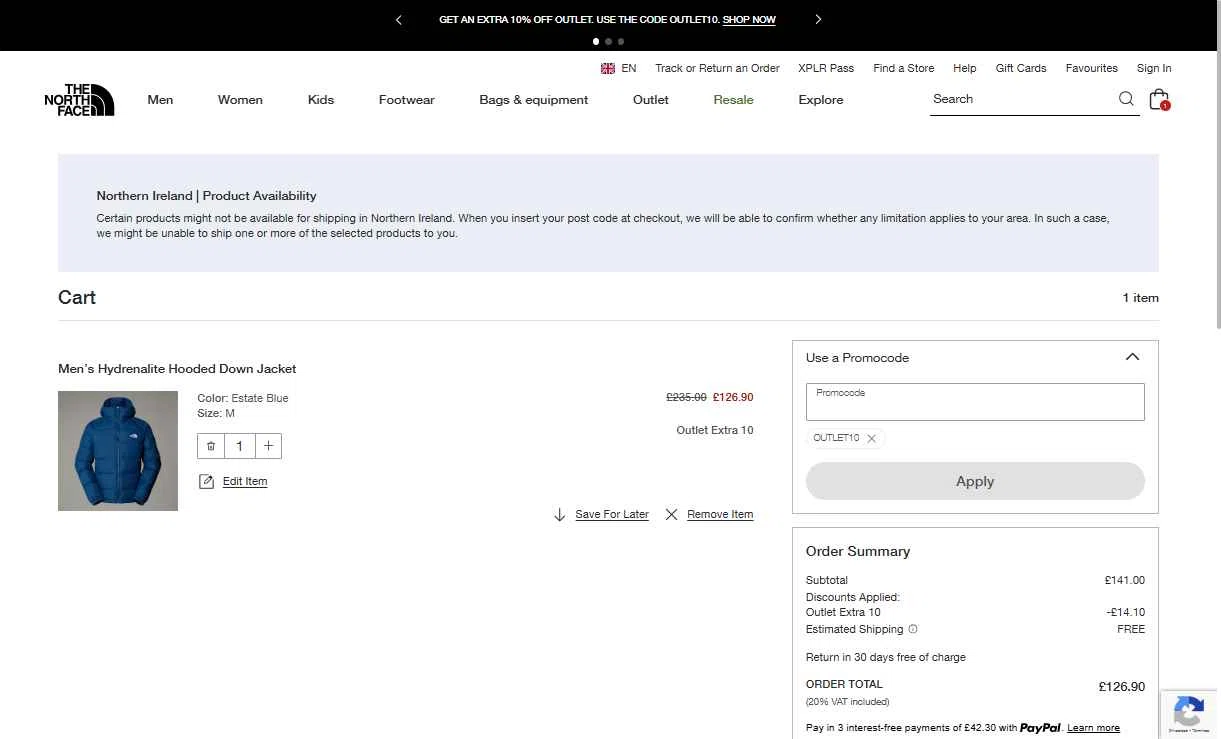Click the reCAPTCHA badge
1221x739 pixels.
1189,714
